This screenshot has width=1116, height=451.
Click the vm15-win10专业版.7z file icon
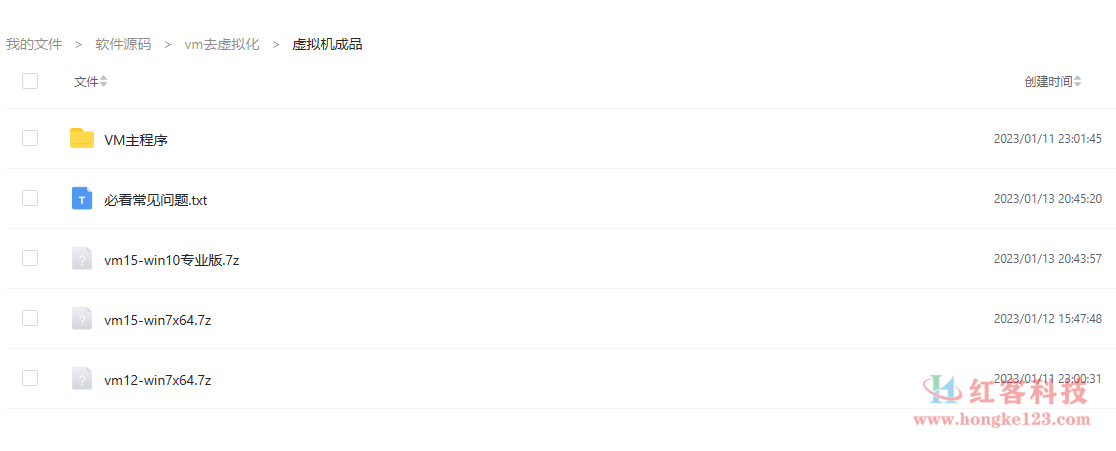click(x=82, y=258)
